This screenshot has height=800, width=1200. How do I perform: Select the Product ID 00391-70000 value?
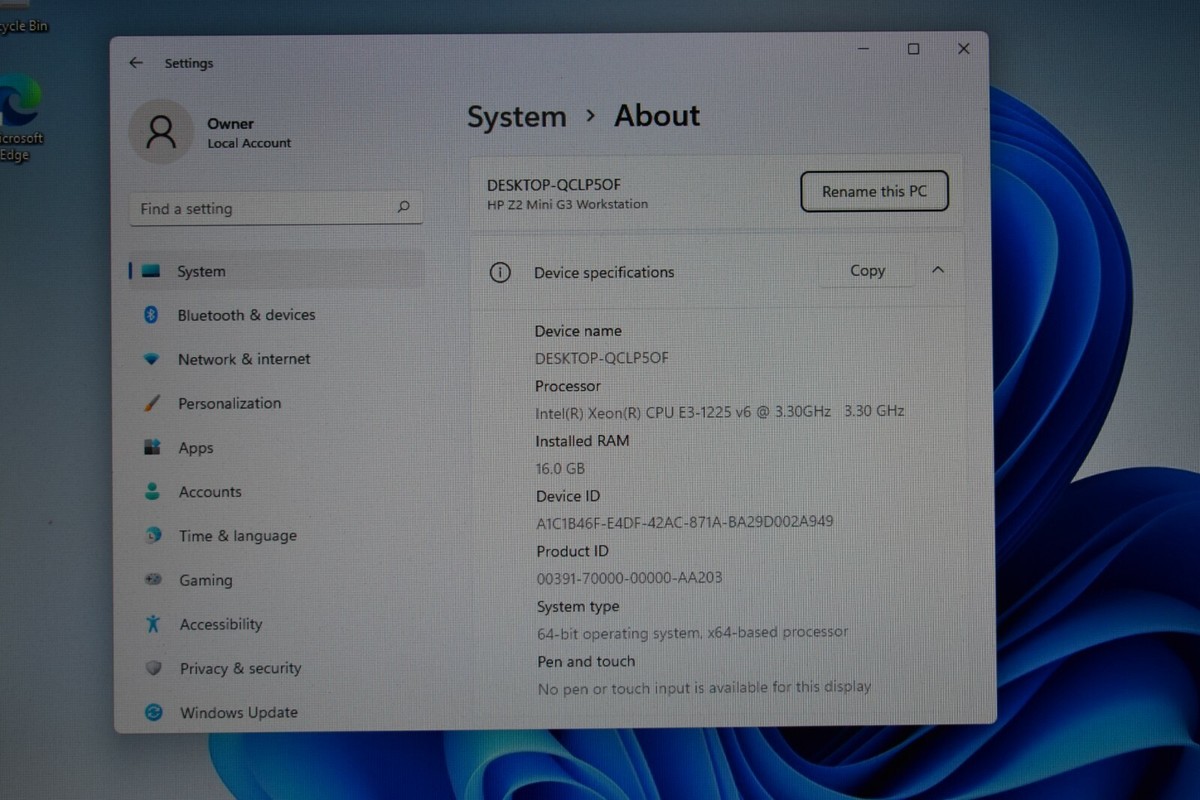pos(629,577)
